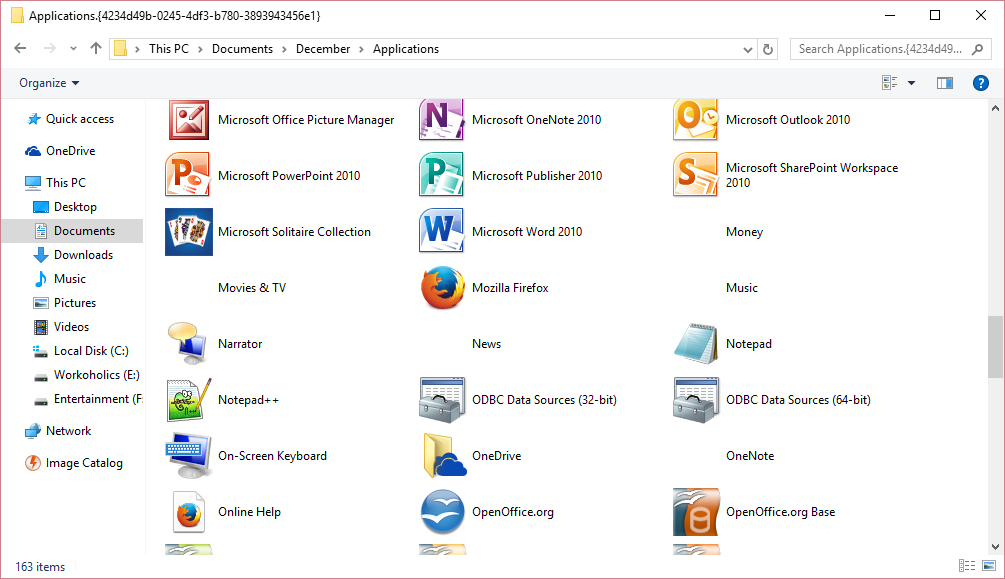Screen dimensions: 1005x579
Task: Click the scrollbar up arrow
Action: (x=995, y=108)
